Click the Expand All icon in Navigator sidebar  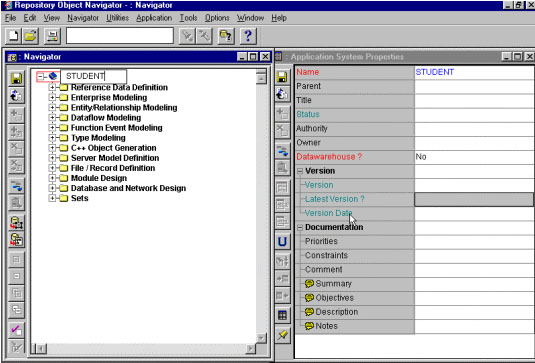click(x=16, y=293)
